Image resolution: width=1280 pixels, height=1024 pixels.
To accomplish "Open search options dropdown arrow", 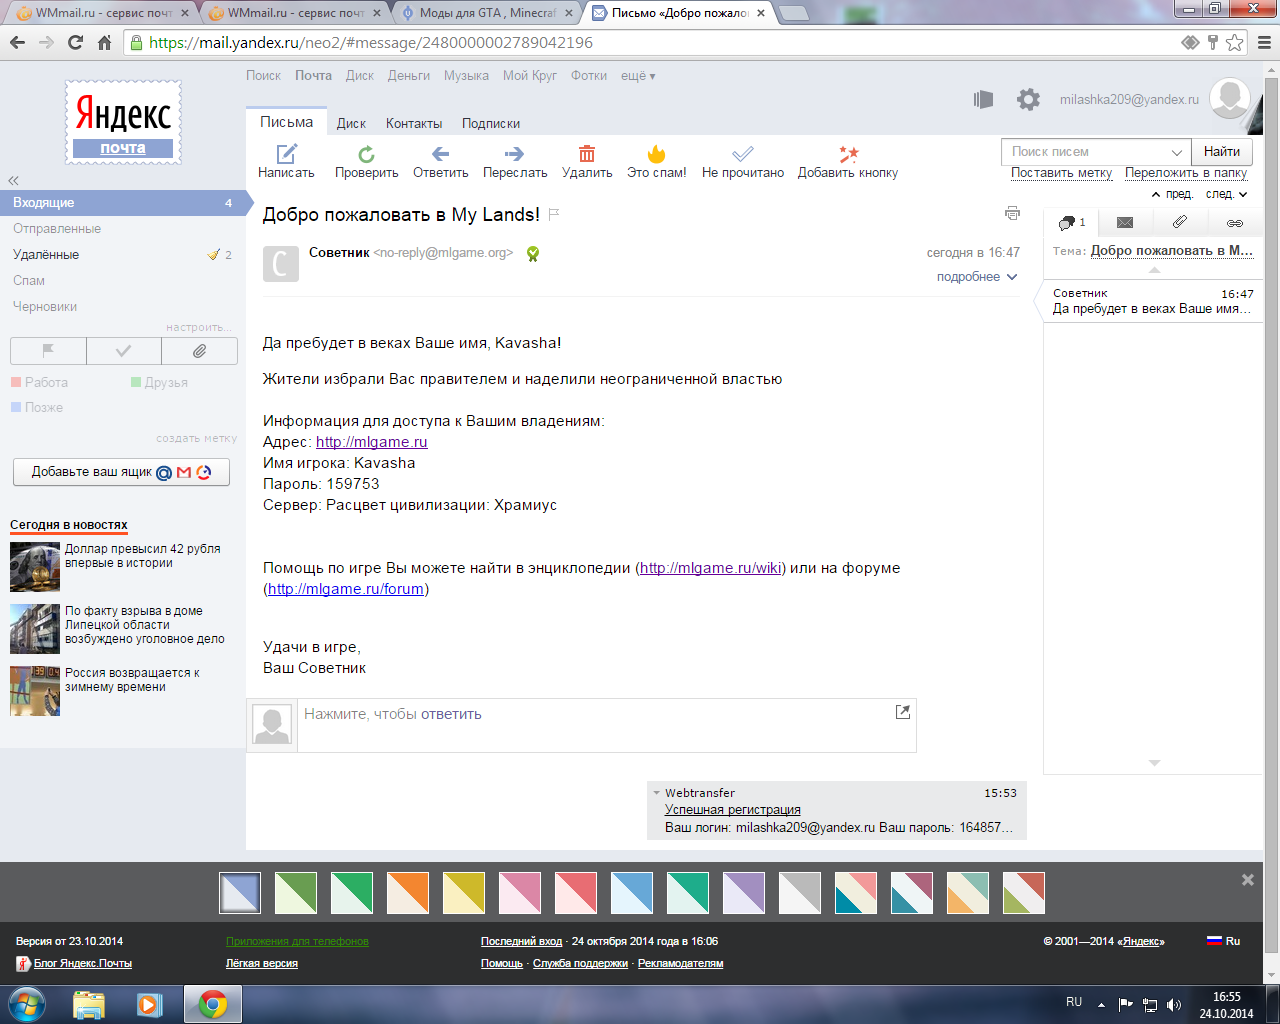I will 1177,152.
